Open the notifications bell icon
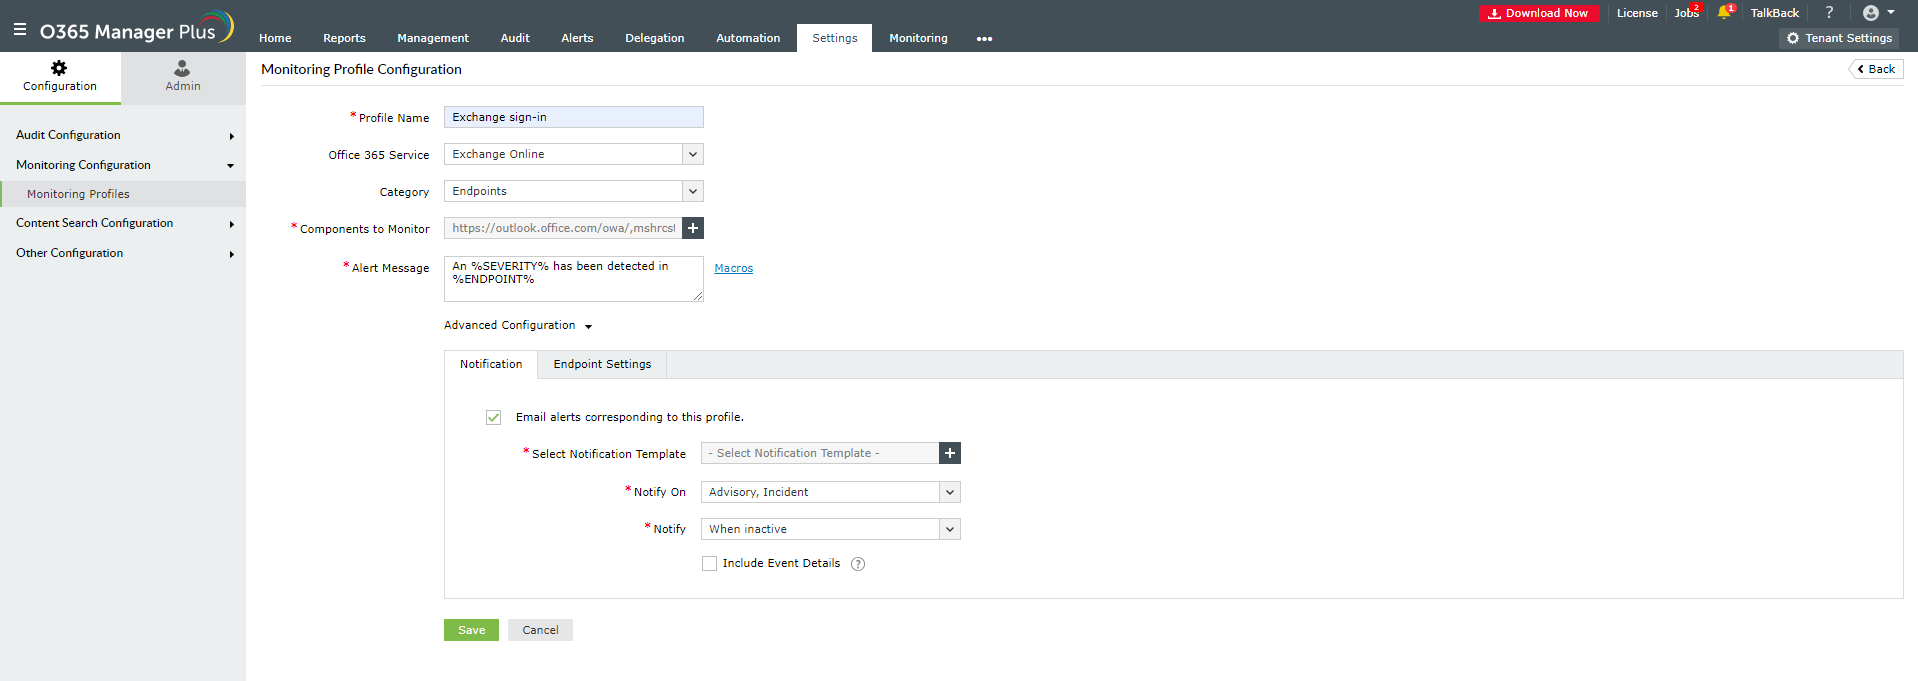The image size is (1918, 681). [x=1724, y=13]
